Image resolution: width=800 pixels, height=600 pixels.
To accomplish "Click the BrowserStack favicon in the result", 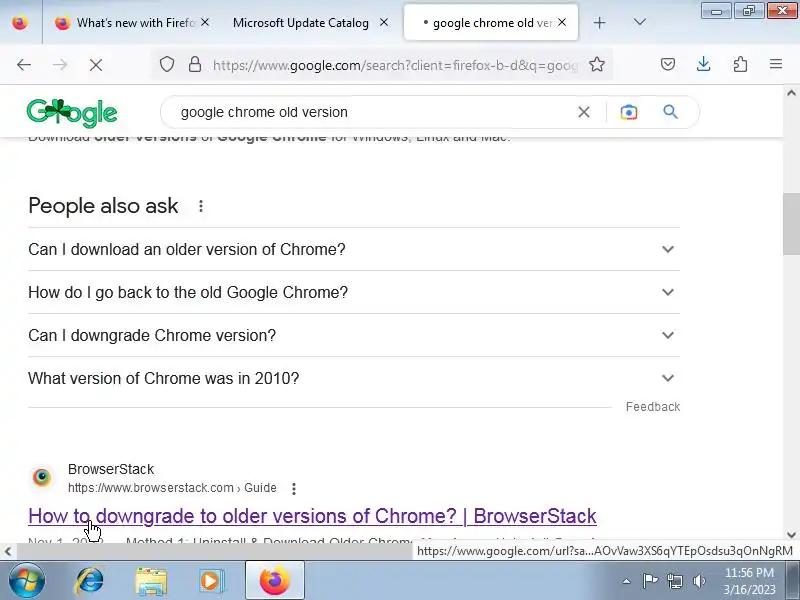I will tap(42, 478).
